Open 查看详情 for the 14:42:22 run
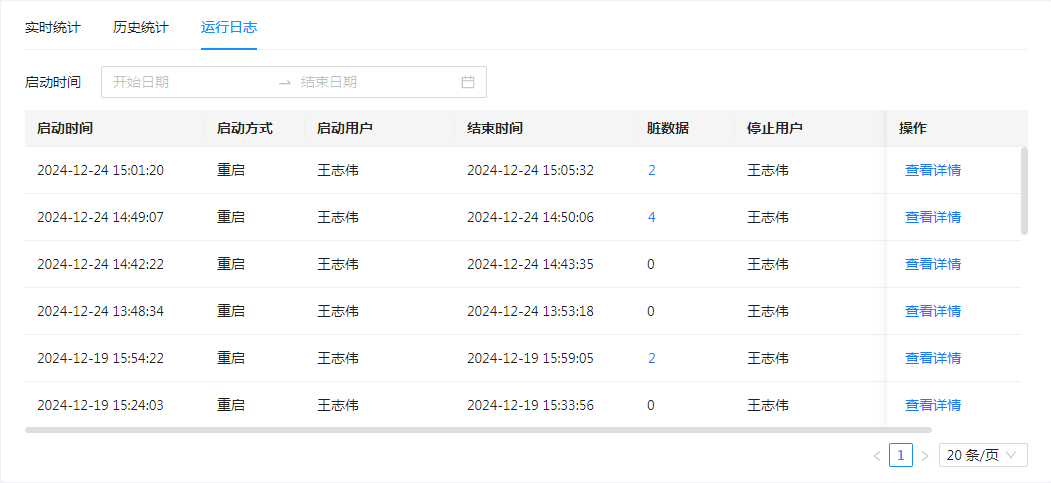Screen dimensions: 1051x483 pos(932,264)
